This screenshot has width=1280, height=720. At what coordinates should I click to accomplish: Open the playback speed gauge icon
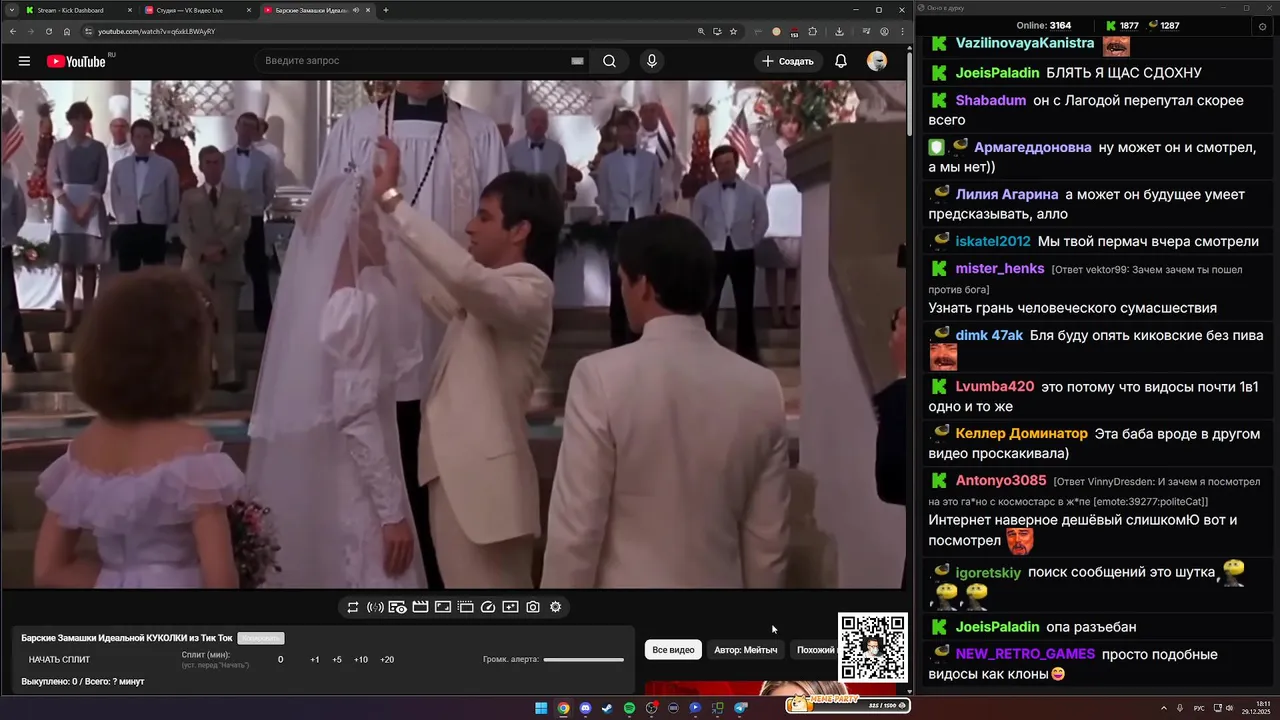pos(488,607)
